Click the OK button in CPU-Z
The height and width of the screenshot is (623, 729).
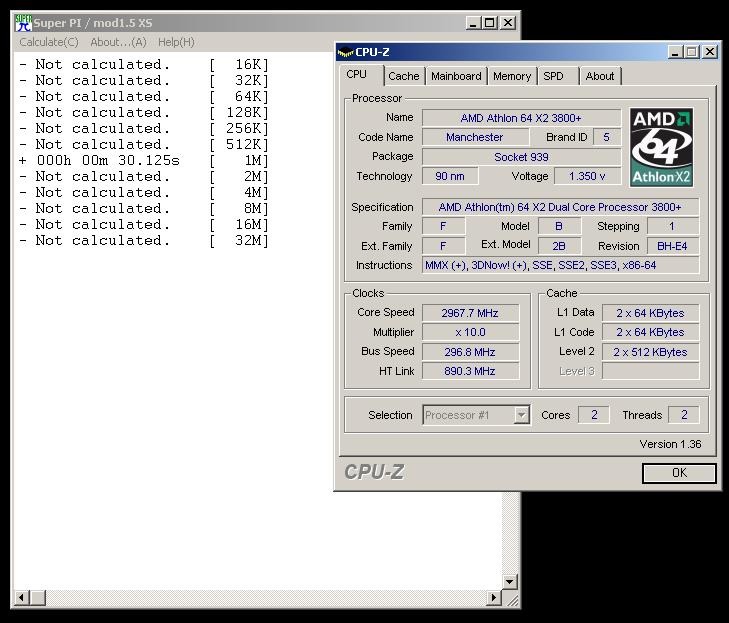coord(679,473)
